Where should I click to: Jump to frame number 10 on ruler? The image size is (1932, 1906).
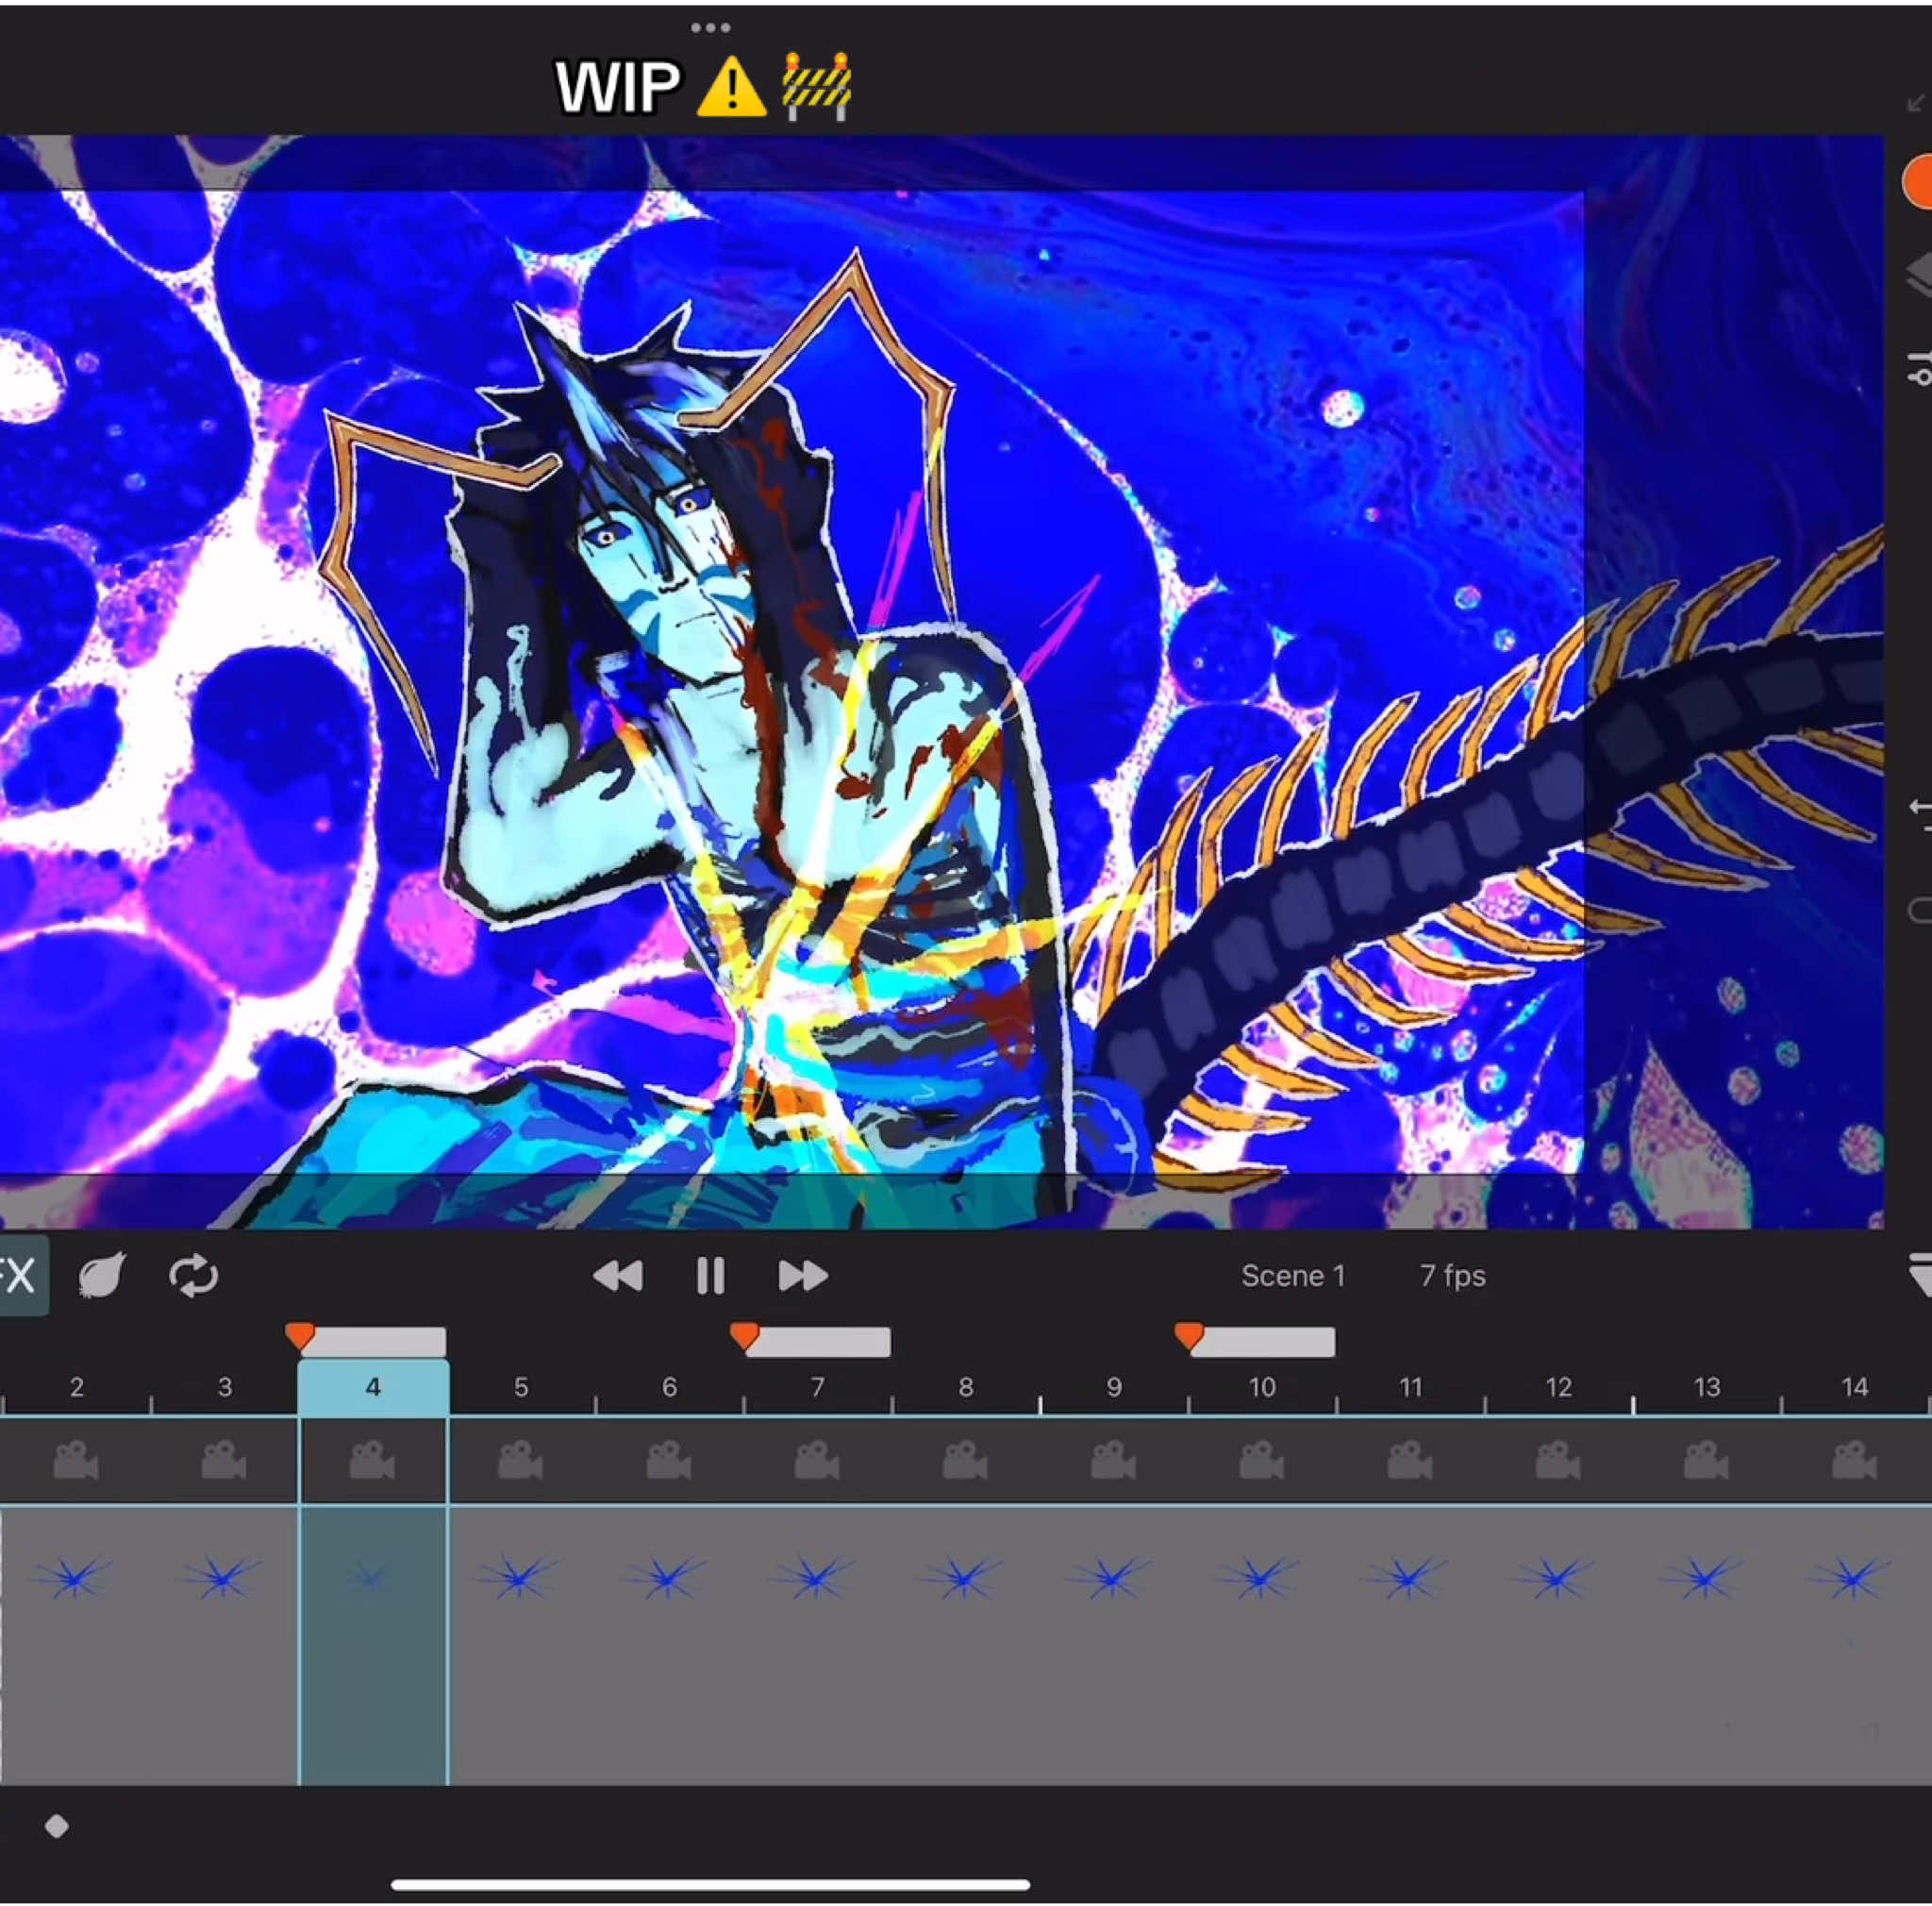pyautogui.click(x=1262, y=1387)
